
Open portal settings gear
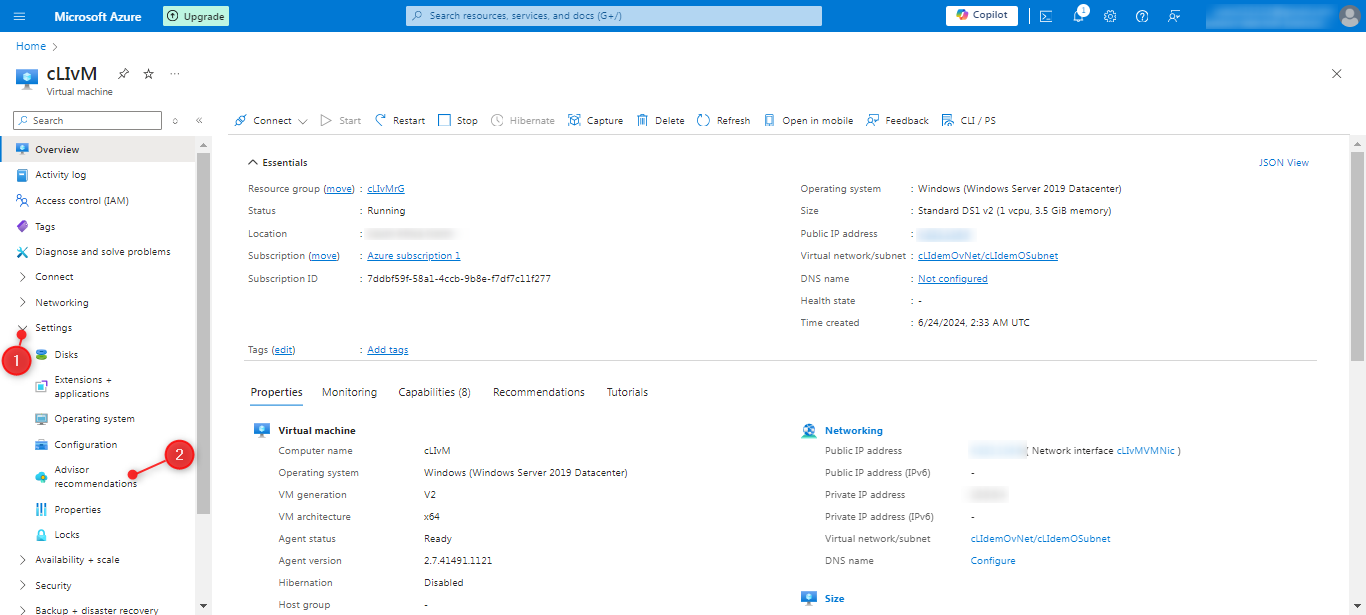tap(1110, 16)
